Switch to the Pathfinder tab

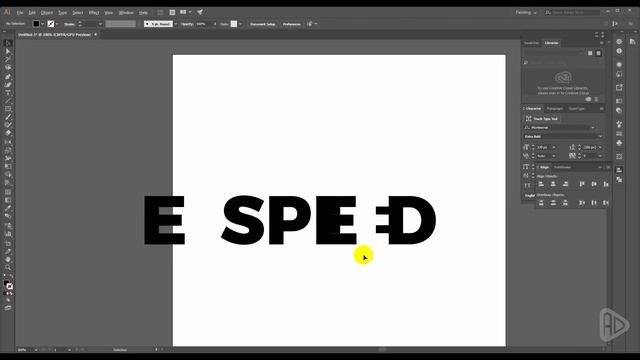click(x=562, y=167)
